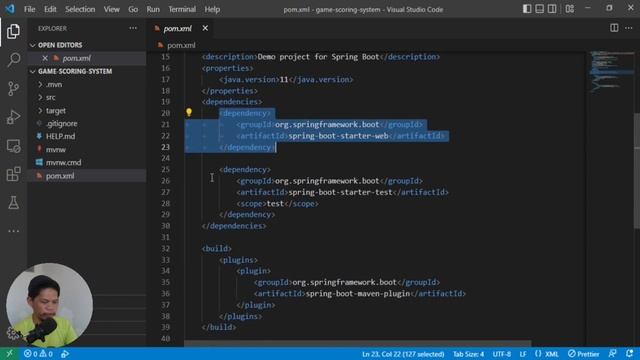Click the remote window status bar icon
Screen dimensions: 640x360
click(9, 353)
